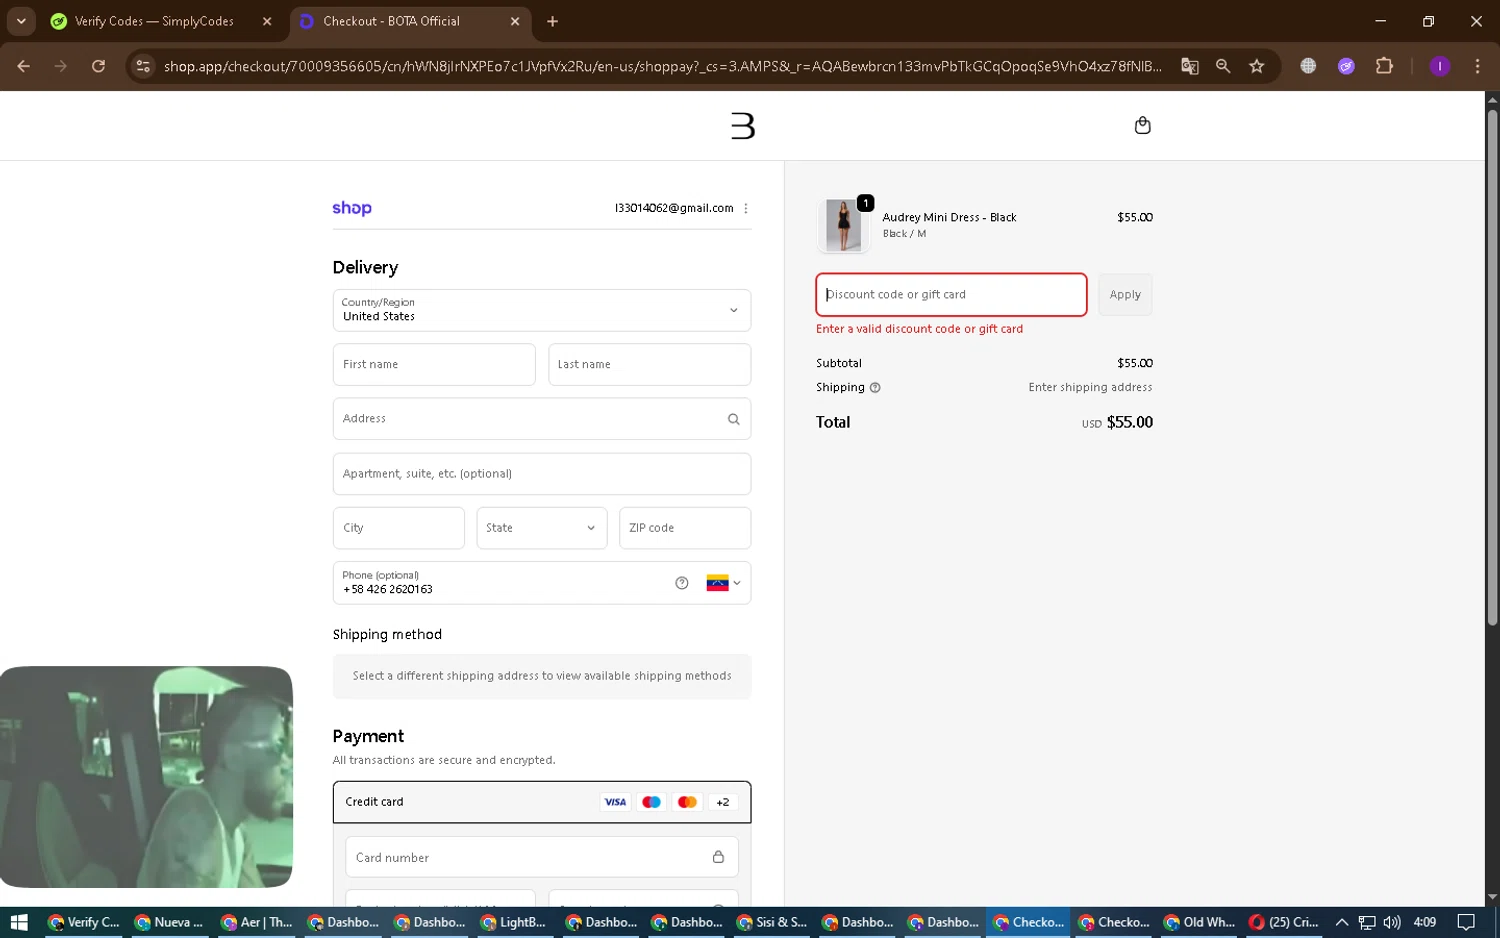Viewport: 1500px width, 938px height.
Task: View site information icon in address bar
Action: coord(143,66)
